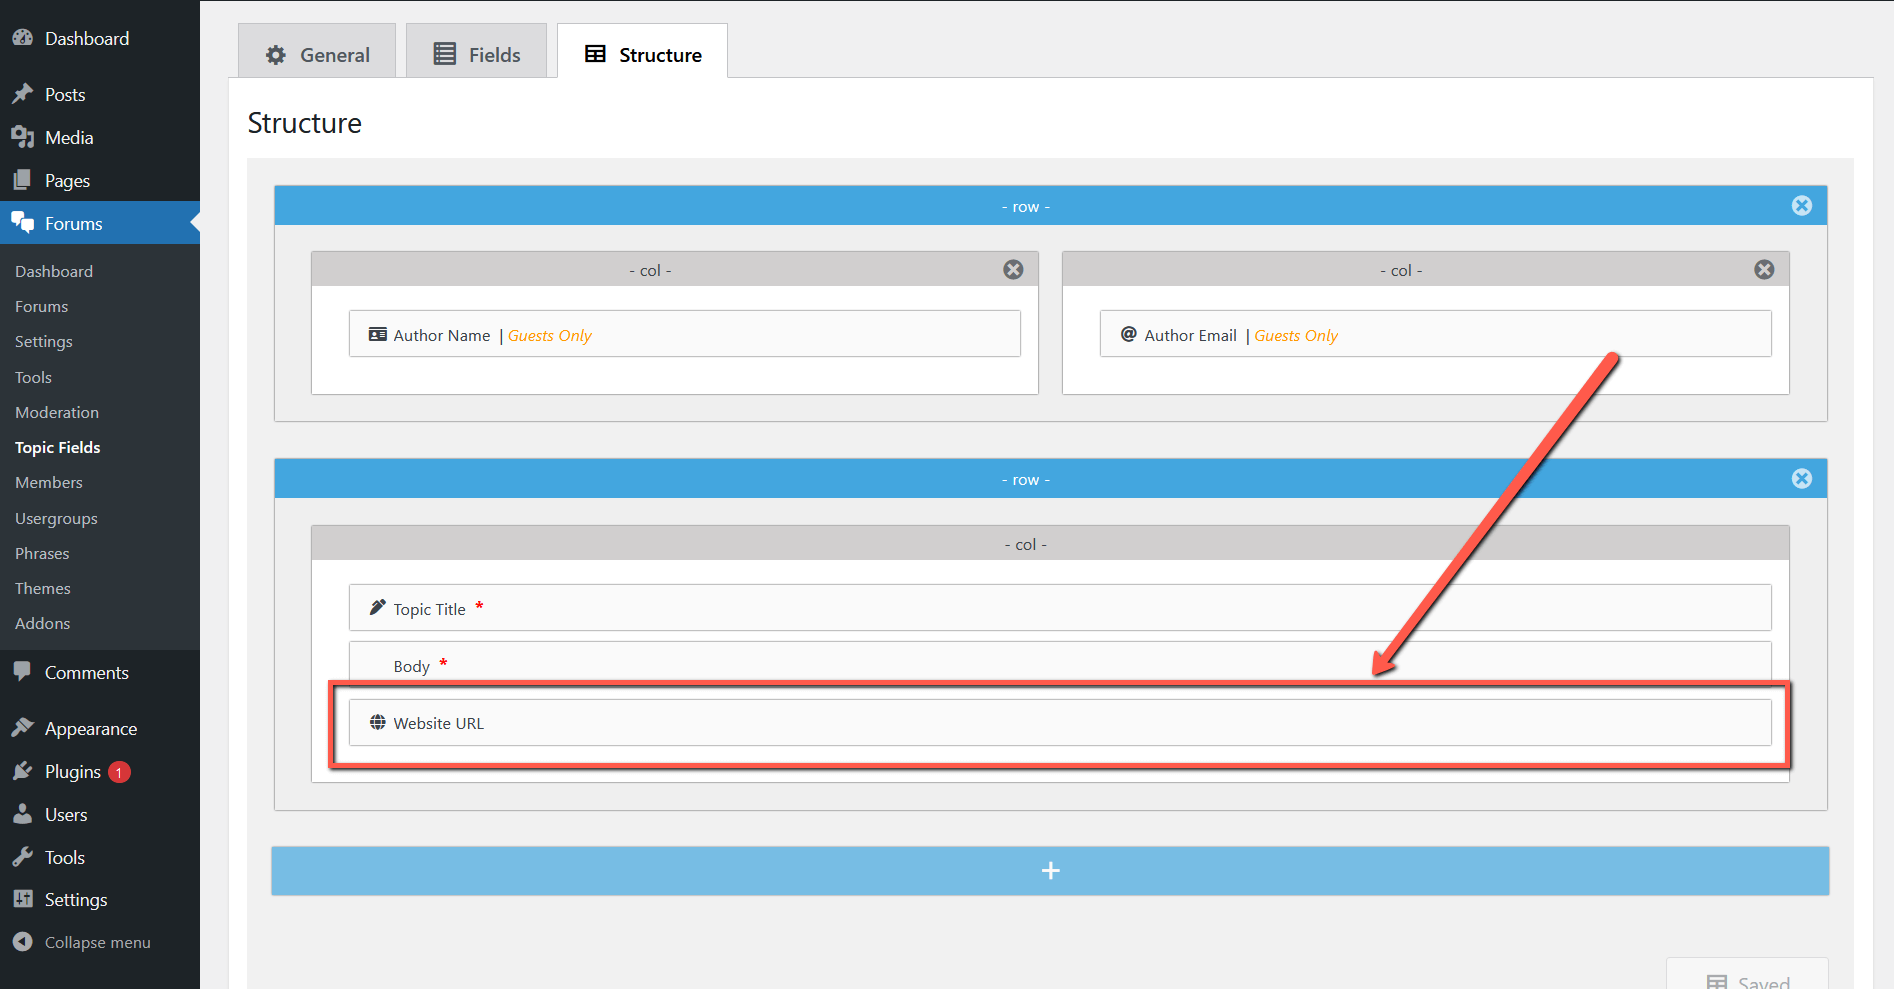1894x989 pixels.
Task: Open the Appearance menu
Action: [x=90, y=729]
